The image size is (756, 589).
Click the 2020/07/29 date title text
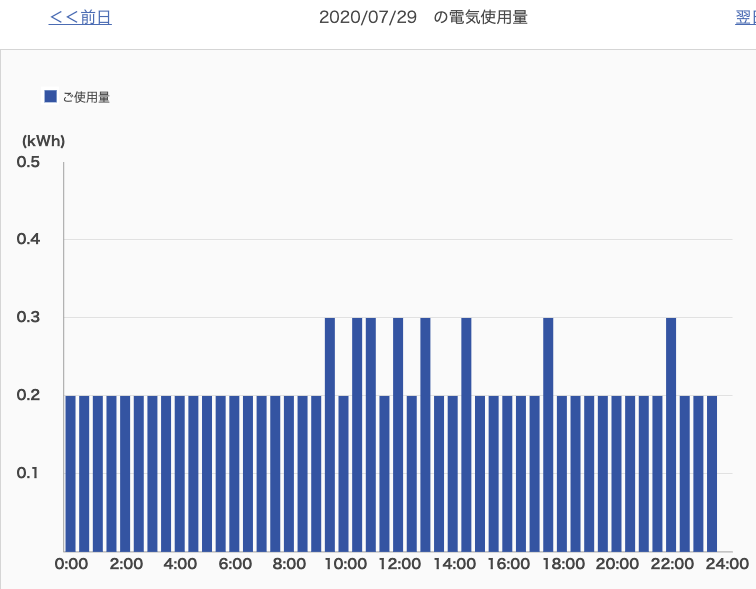367,18
